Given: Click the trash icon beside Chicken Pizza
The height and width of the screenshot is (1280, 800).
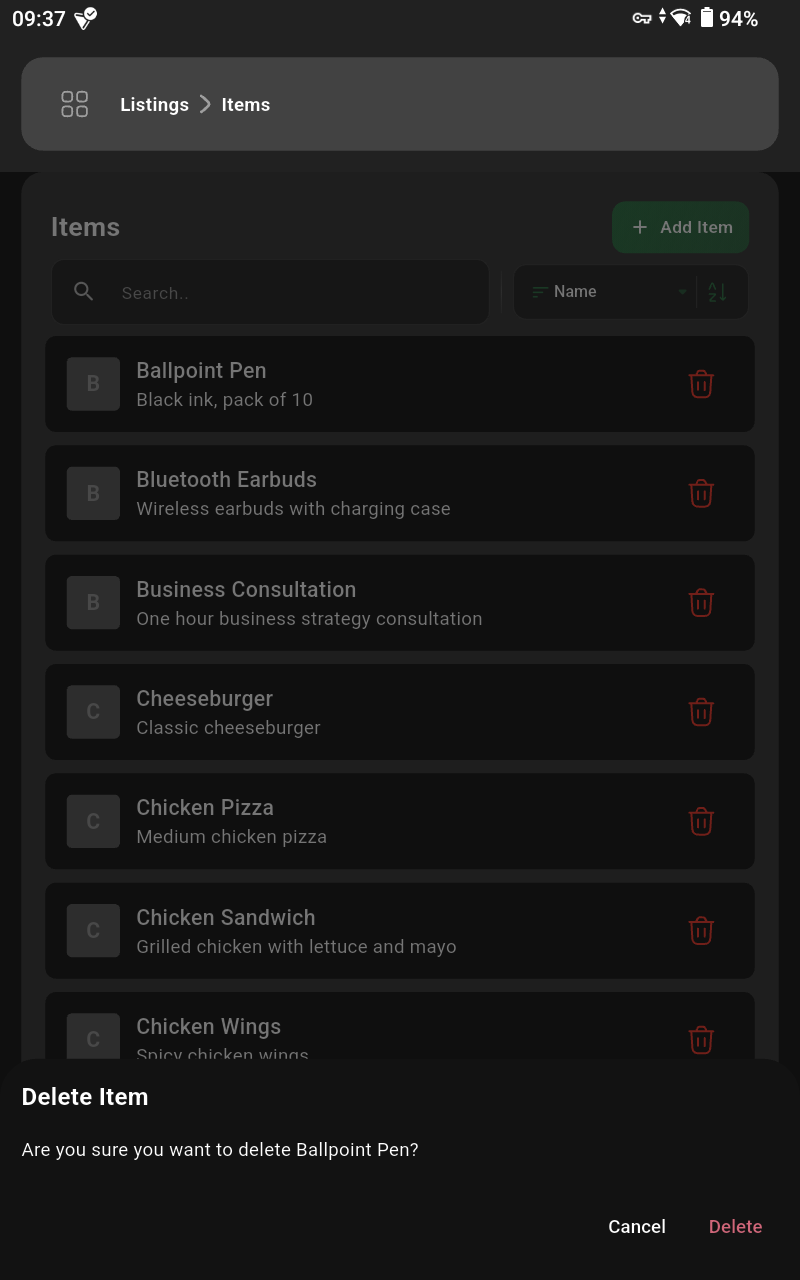Looking at the screenshot, I should pos(701,821).
